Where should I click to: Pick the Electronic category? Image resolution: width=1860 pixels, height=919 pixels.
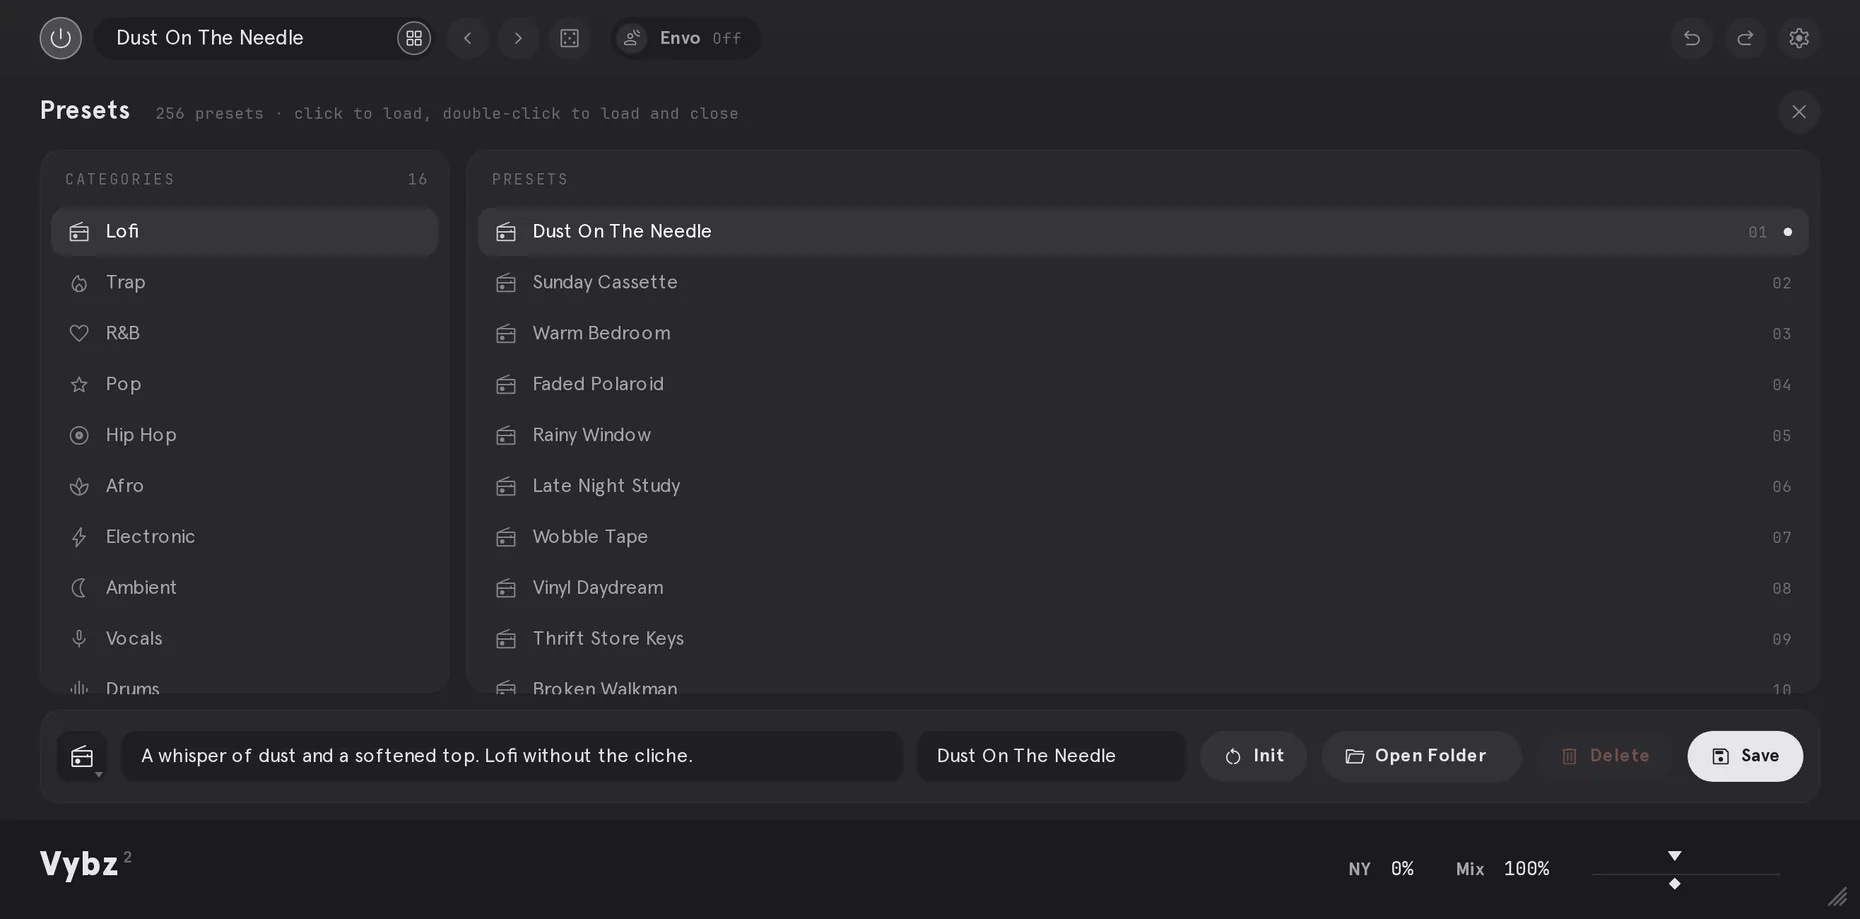tap(245, 537)
